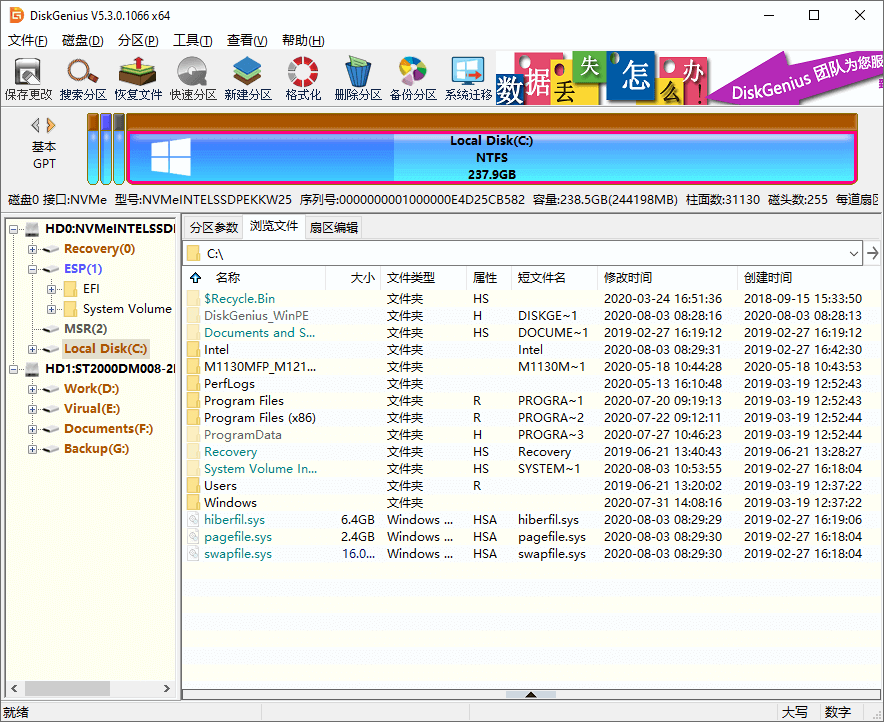Screen dimensions: 884x722
Task: Click the 大写 caps indicator in status bar
Action: [797, 711]
